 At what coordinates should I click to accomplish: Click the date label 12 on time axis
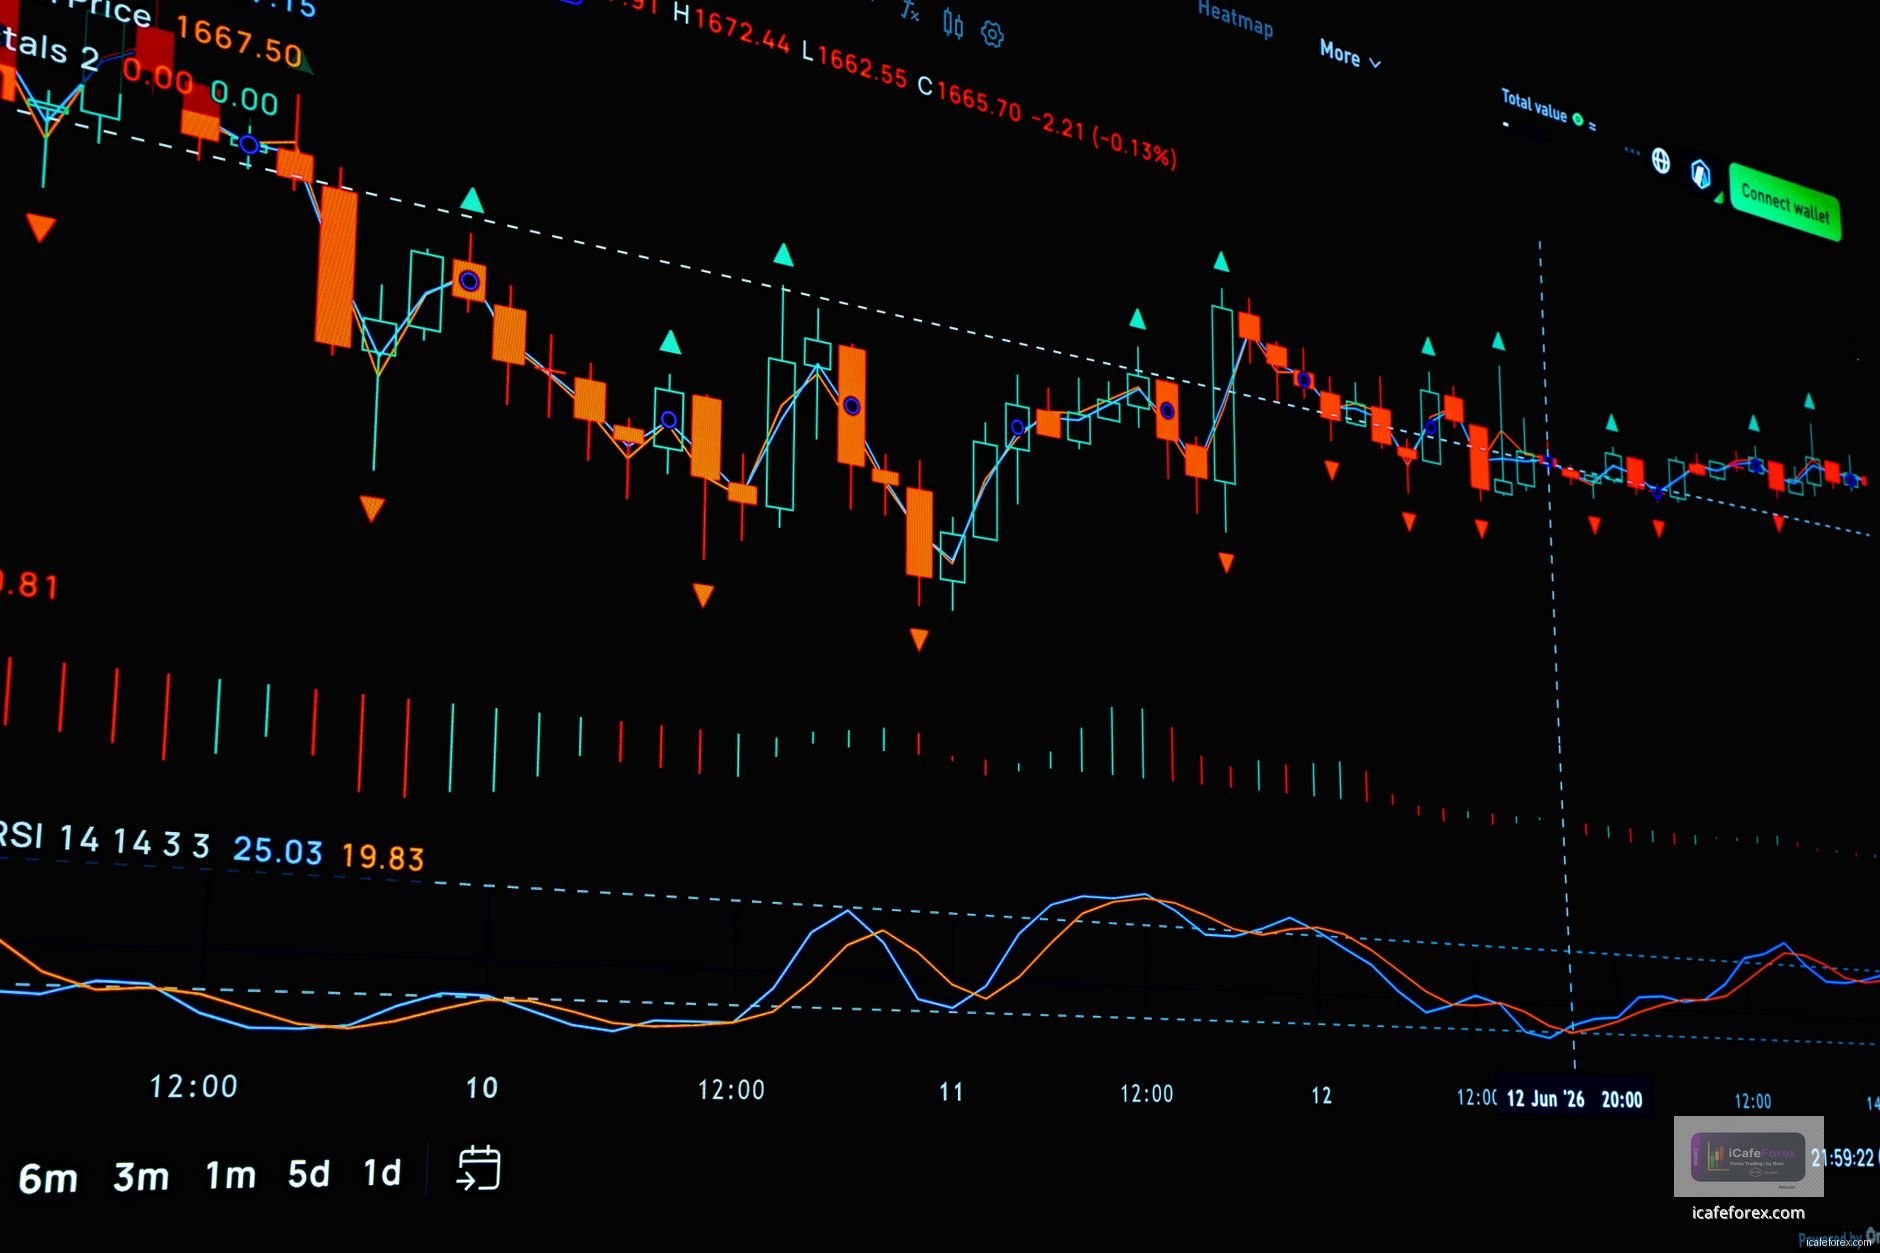[1322, 1096]
